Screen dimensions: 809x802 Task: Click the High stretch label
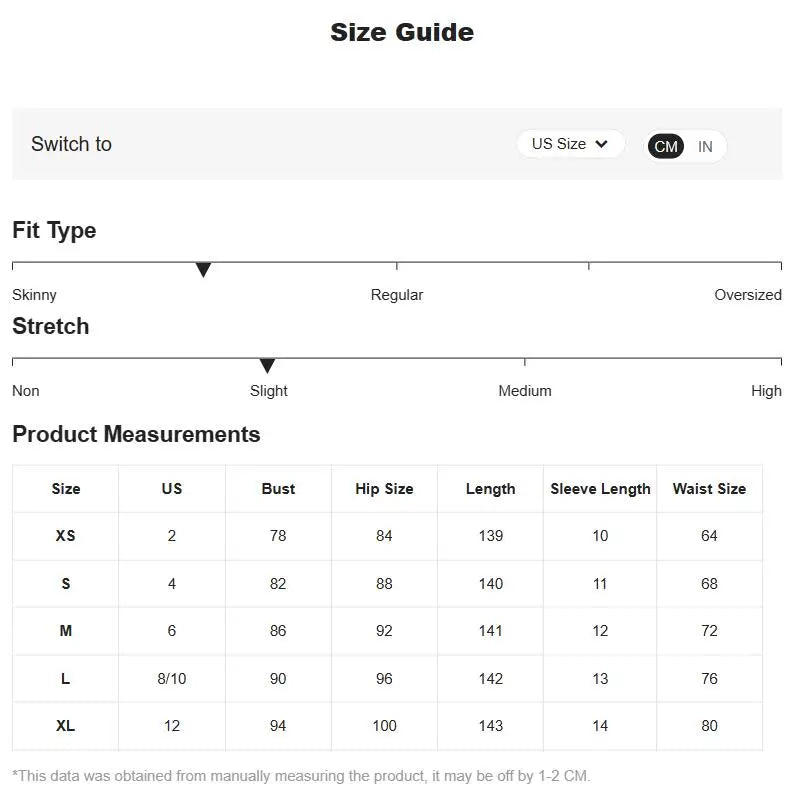point(766,391)
